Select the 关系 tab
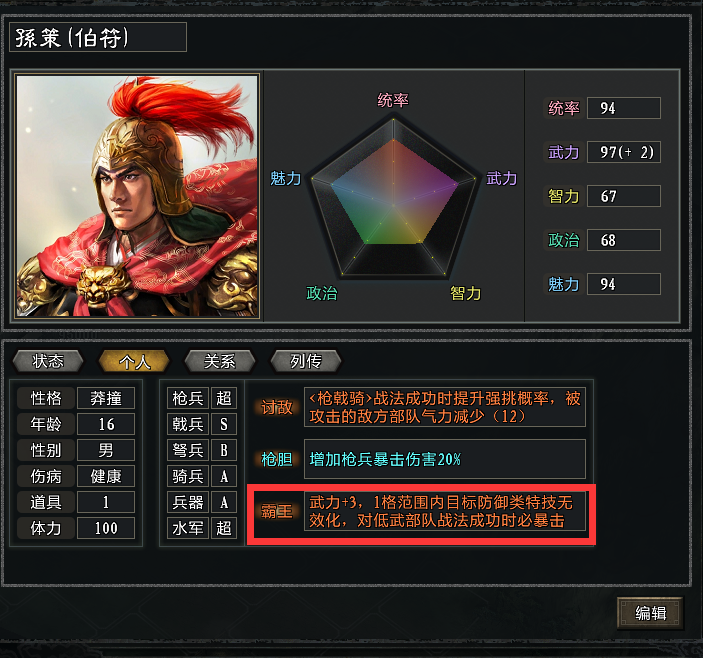Screen dimensions: 703x658 (220, 361)
